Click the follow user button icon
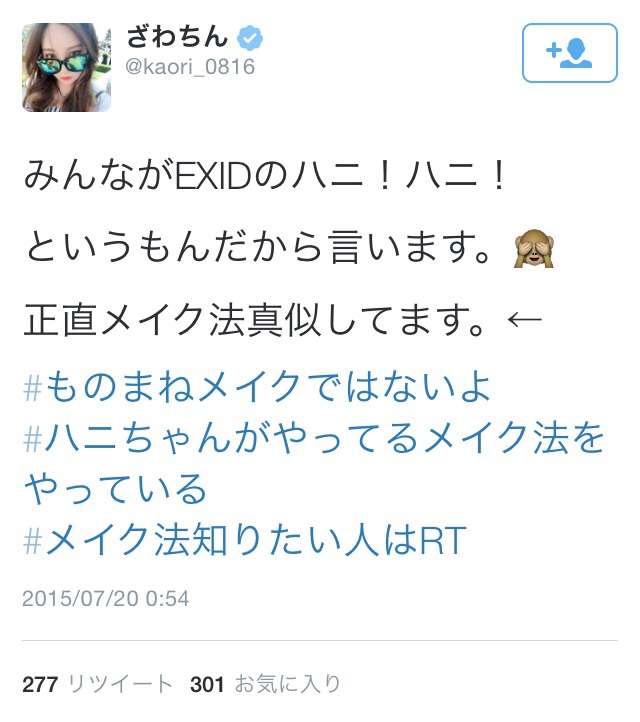 [x=570, y=53]
